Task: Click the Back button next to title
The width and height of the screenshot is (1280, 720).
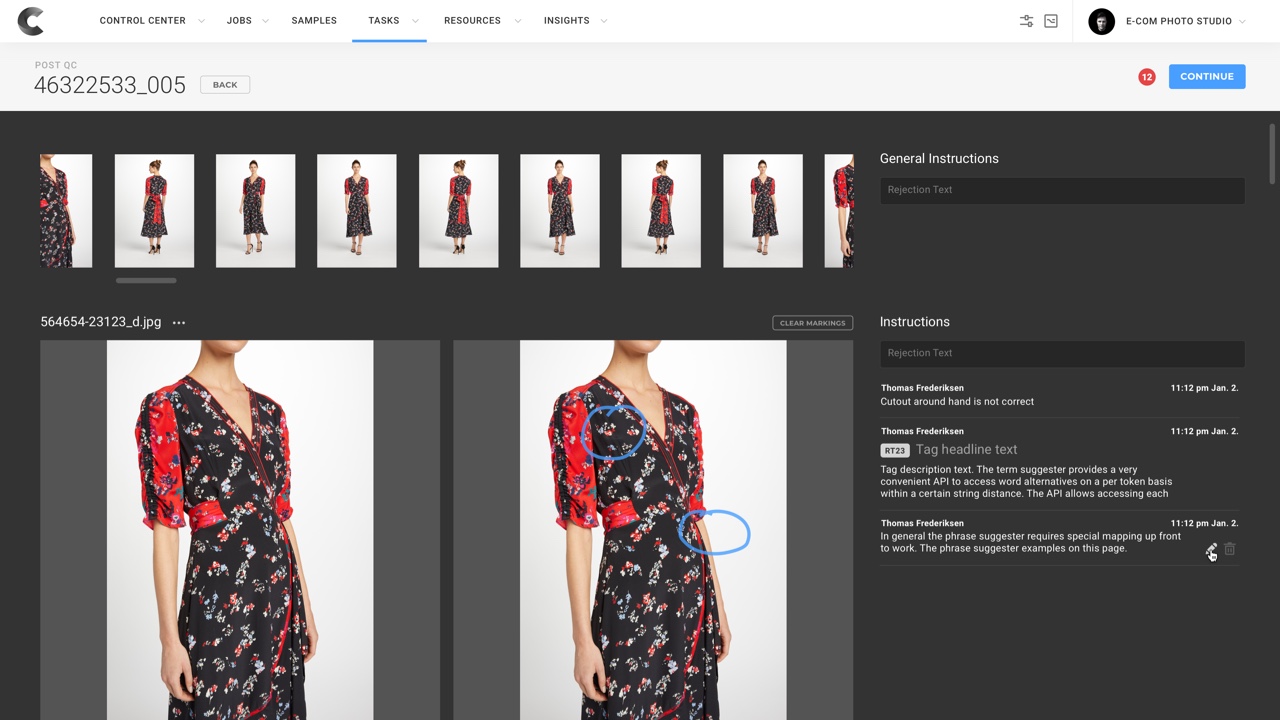Action: [x=225, y=85]
